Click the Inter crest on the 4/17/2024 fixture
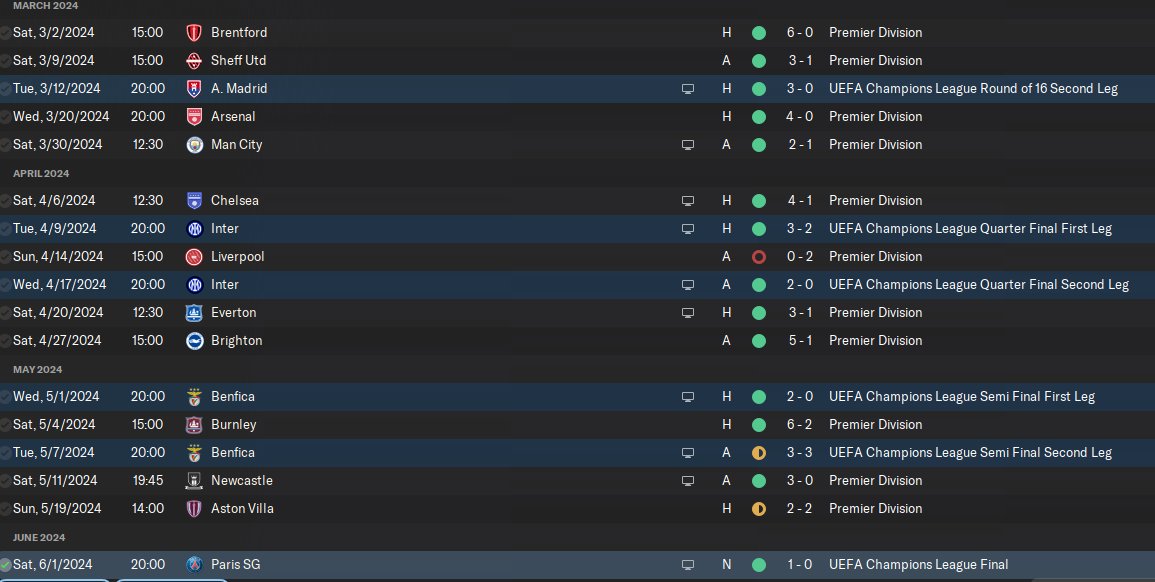This screenshot has width=1155, height=582. point(194,284)
